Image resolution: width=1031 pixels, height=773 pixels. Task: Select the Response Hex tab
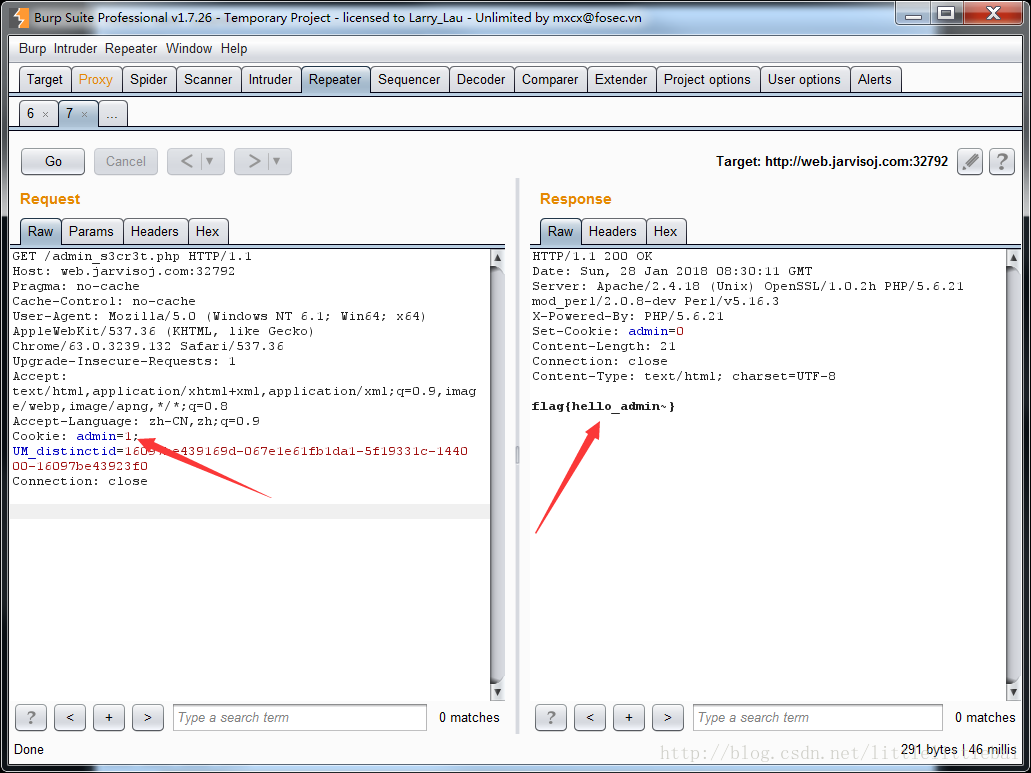pyautogui.click(x=665, y=231)
